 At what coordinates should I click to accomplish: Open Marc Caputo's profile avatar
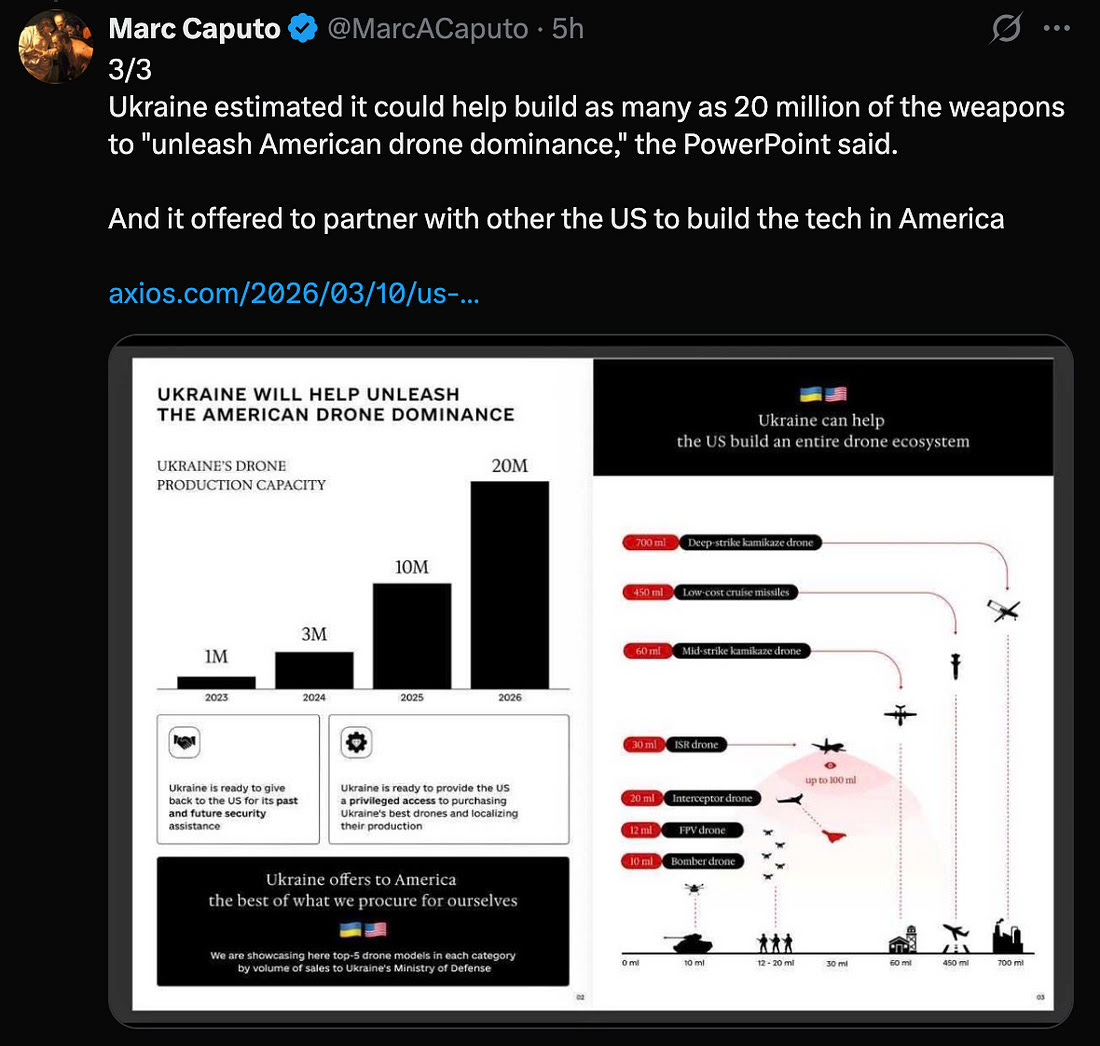coord(55,47)
